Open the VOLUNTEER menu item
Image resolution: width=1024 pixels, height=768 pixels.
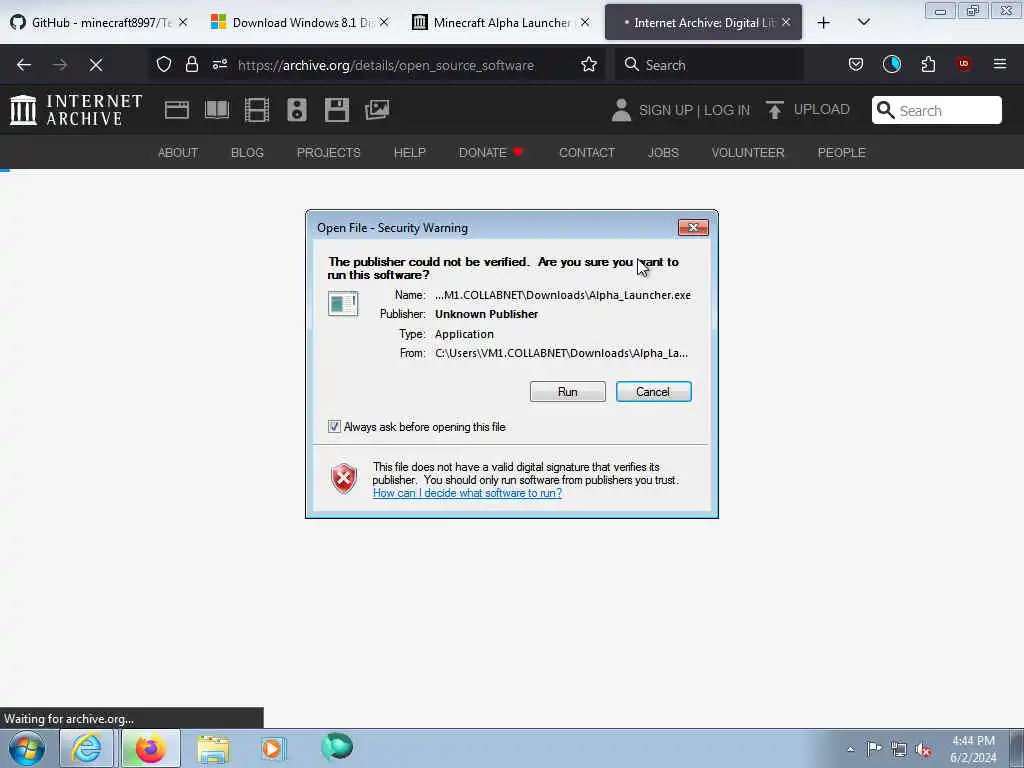[x=748, y=152]
